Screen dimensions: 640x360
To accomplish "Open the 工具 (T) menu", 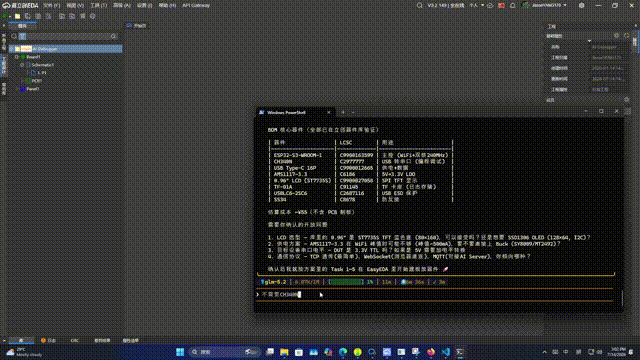I will 98,5.
